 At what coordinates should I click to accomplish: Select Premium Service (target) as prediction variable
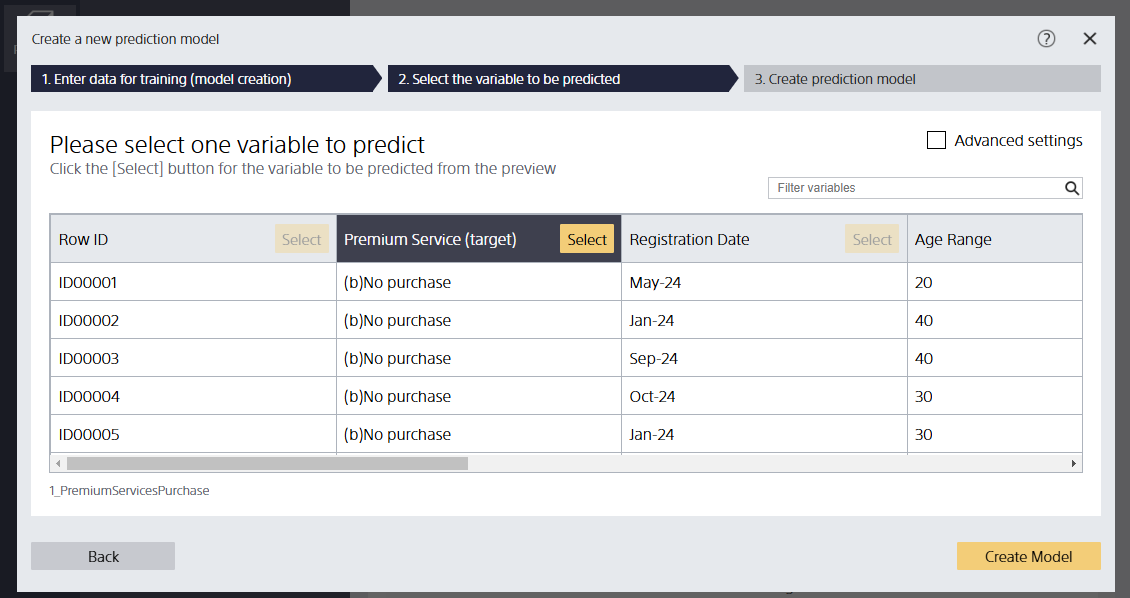tap(587, 240)
